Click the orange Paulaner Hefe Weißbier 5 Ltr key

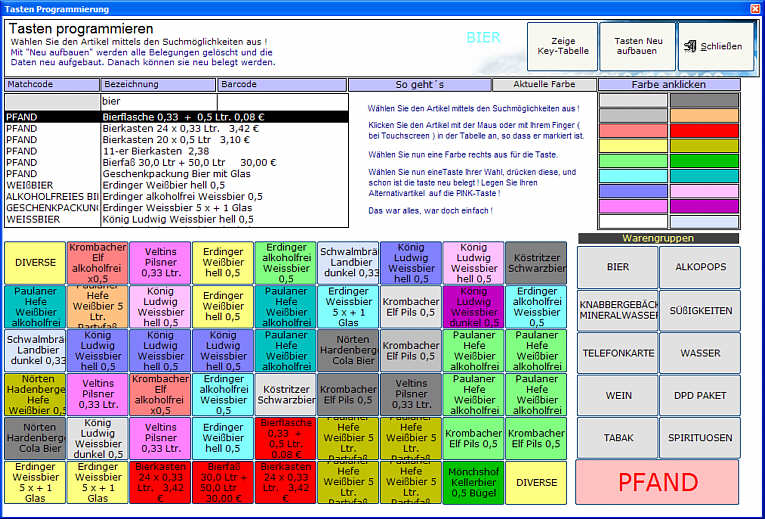click(98, 306)
